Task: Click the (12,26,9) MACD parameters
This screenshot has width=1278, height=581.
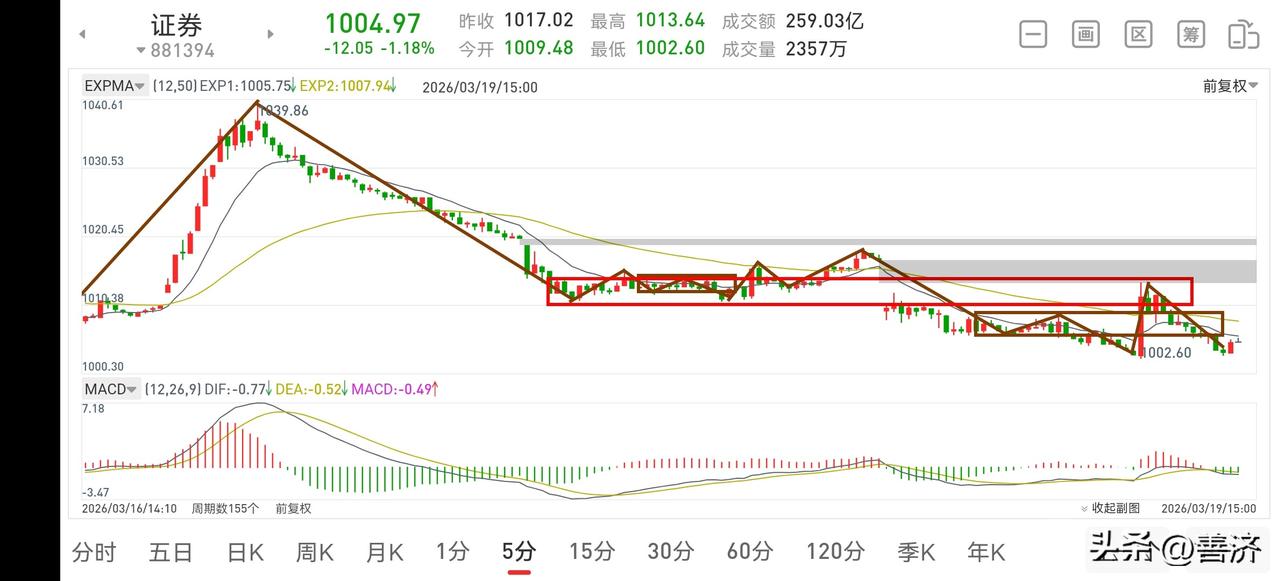Action: (172, 389)
